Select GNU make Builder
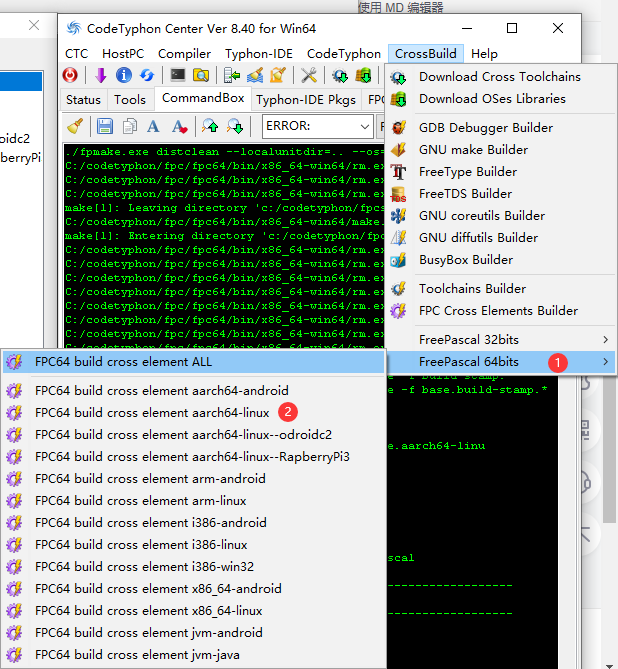The height and width of the screenshot is (669, 618). coord(501,150)
